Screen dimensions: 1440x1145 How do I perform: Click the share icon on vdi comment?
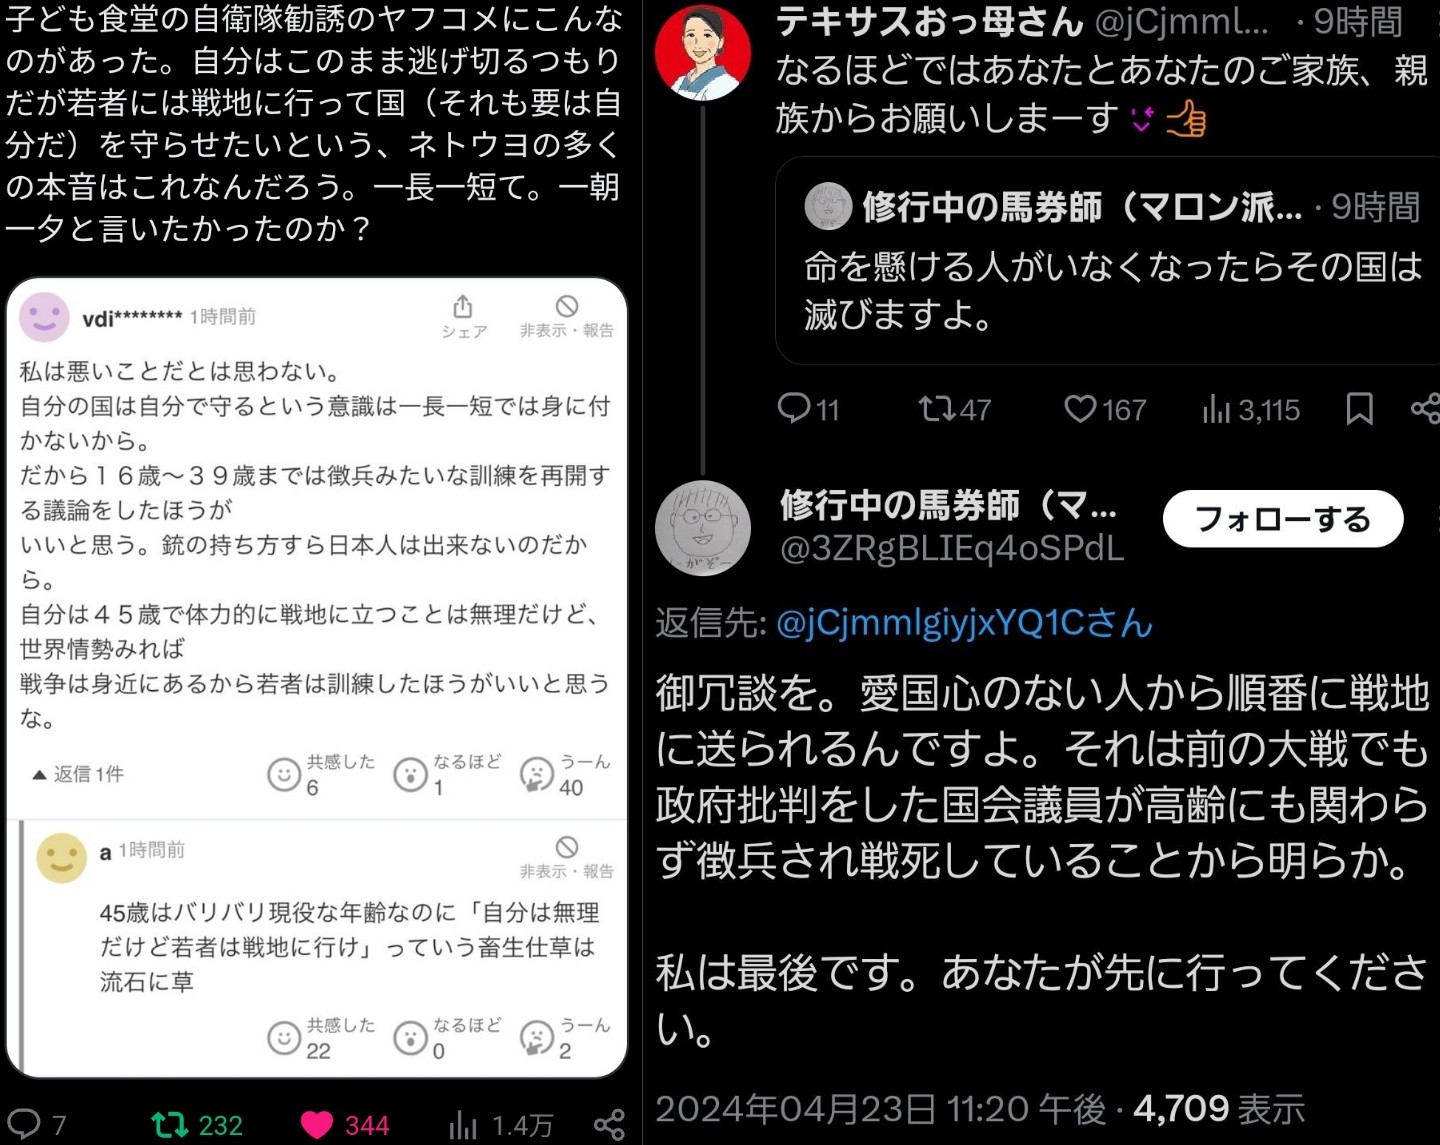[464, 317]
